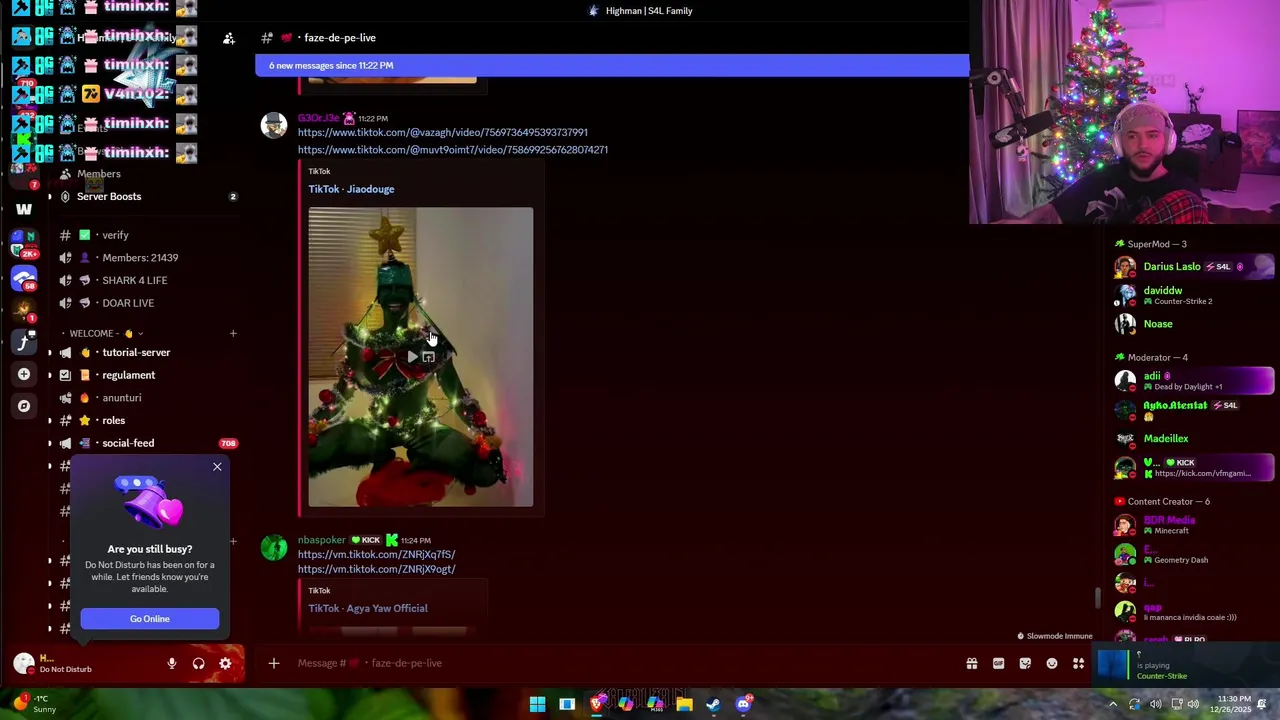Open the sticker picker
This screenshot has width=1280, height=720.
tap(1025, 663)
